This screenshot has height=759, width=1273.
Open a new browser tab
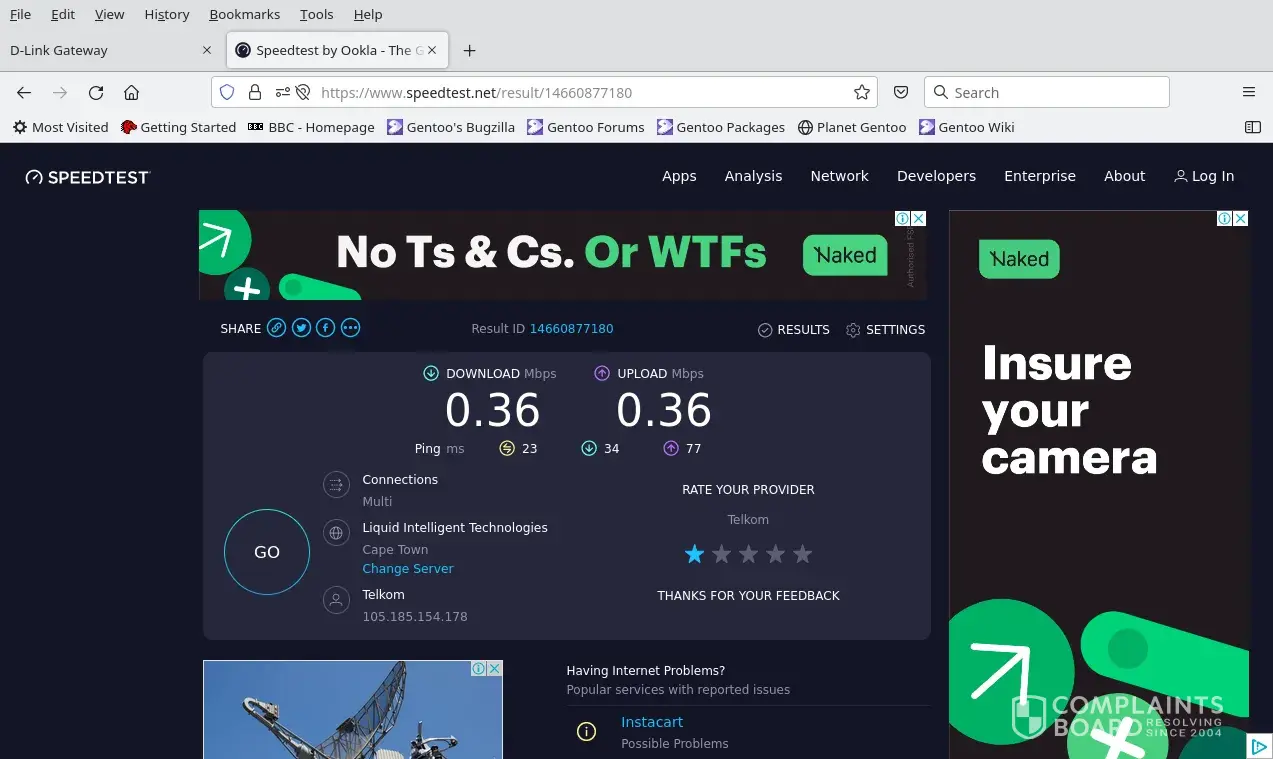click(470, 50)
